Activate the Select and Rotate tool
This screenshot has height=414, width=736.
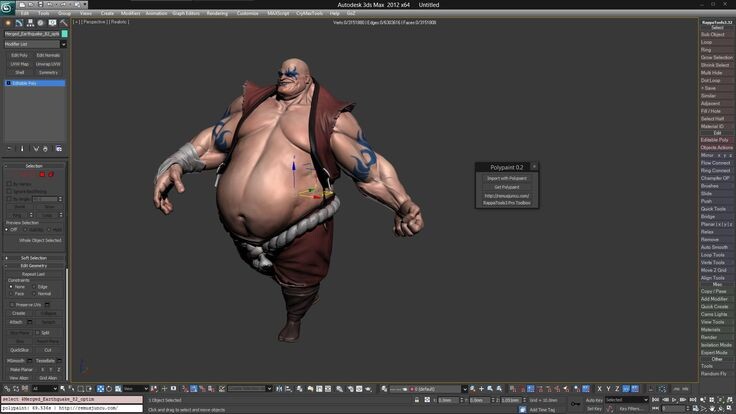(109, 389)
